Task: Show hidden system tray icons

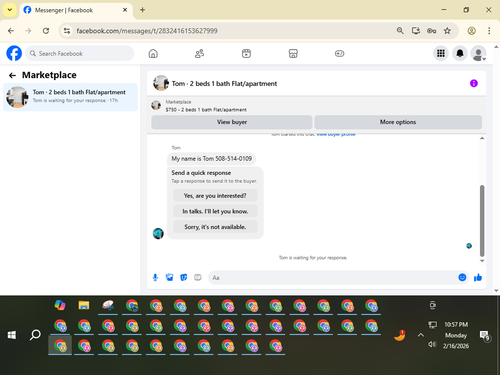Action: (421, 335)
